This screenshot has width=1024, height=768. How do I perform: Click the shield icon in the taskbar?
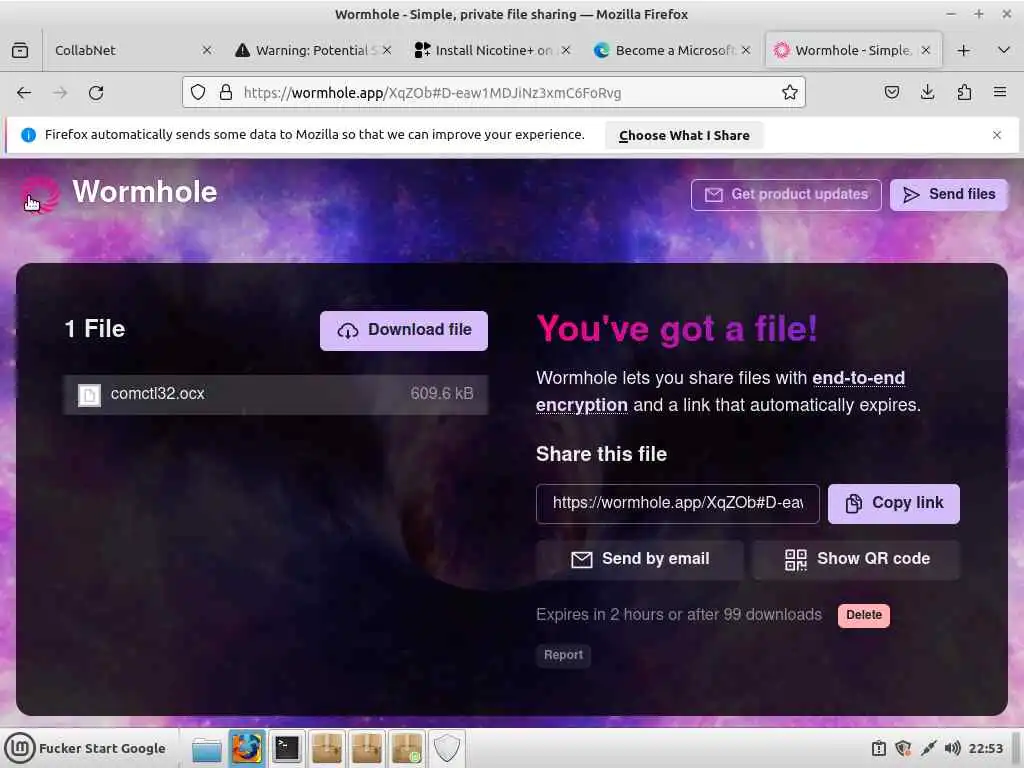pos(447,748)
